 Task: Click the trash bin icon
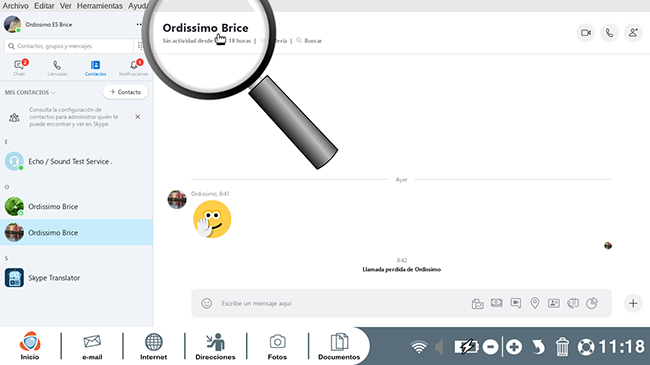(562, 347)
